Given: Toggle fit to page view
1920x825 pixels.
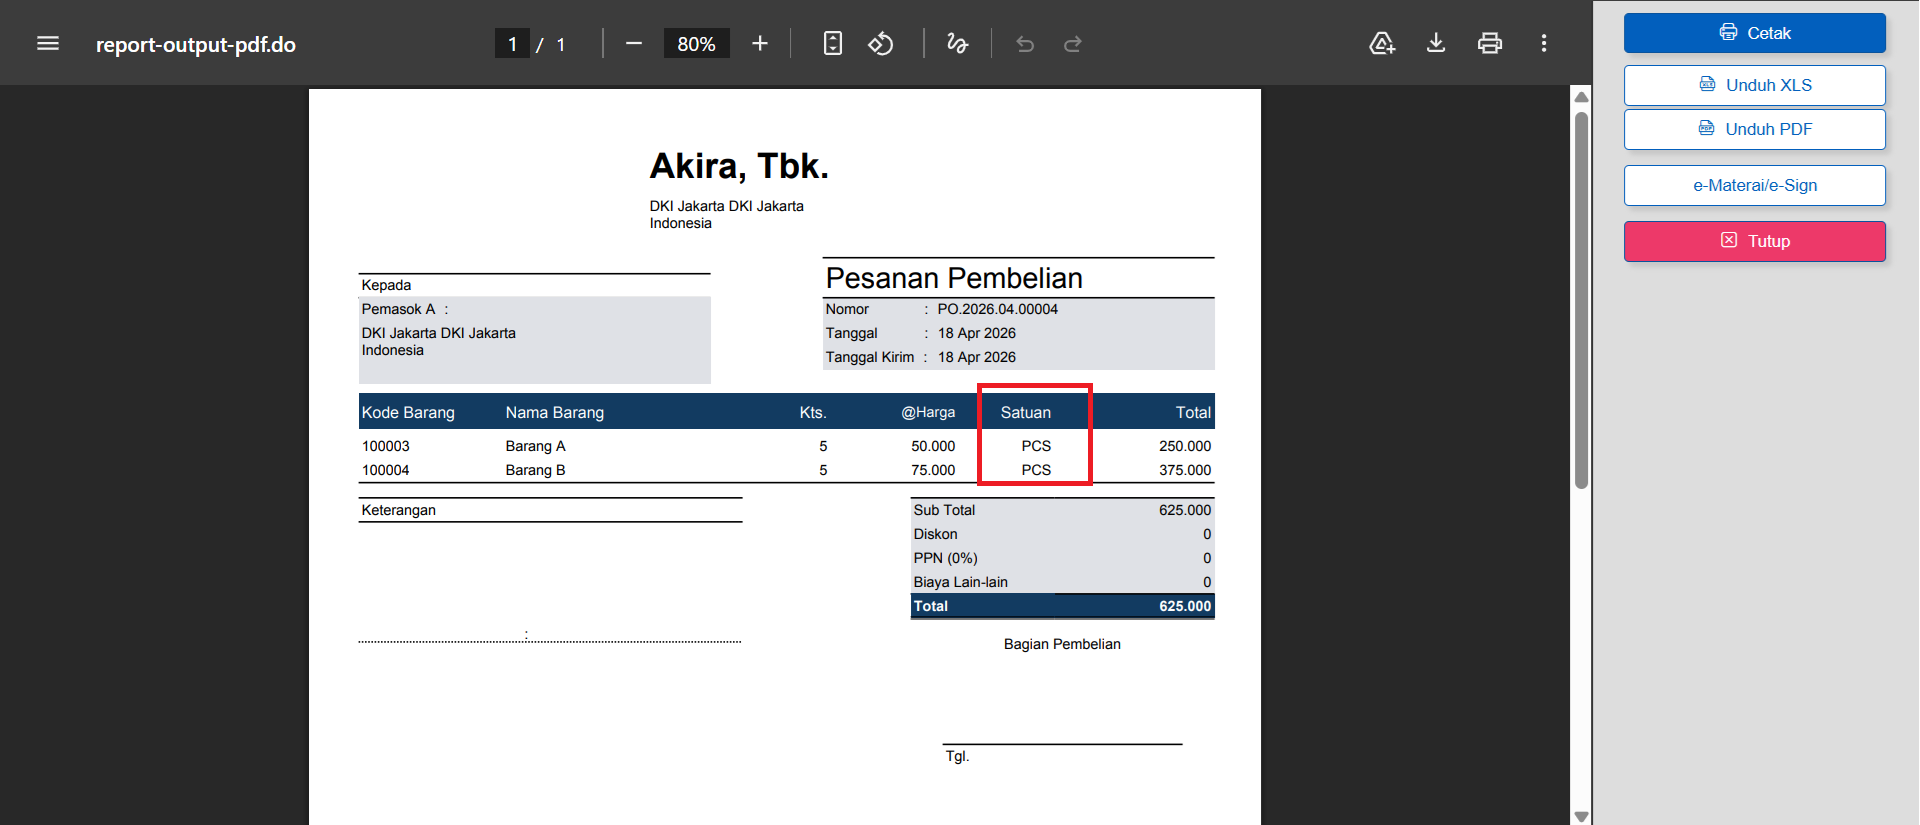Looking at the screenshot, I should pyautogui.click(x=832, y=44).
